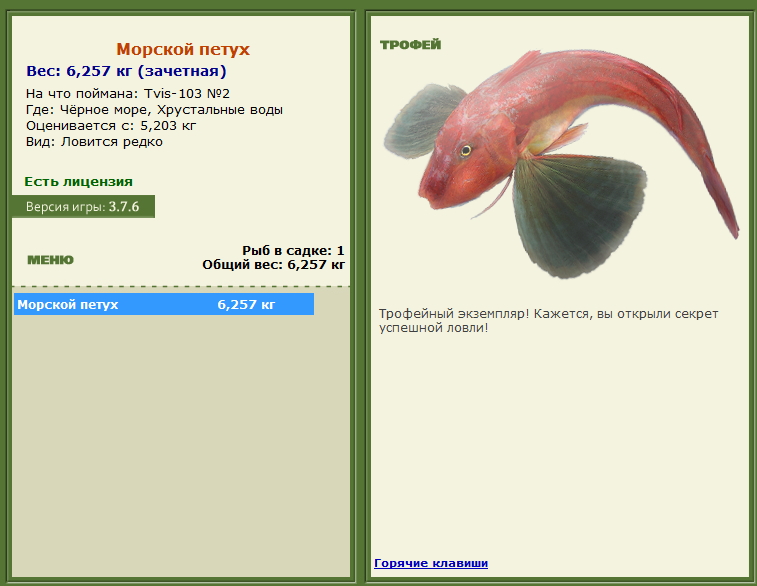Click the empty keepnet list area
757x586 pixels.
tap(181, 446)
